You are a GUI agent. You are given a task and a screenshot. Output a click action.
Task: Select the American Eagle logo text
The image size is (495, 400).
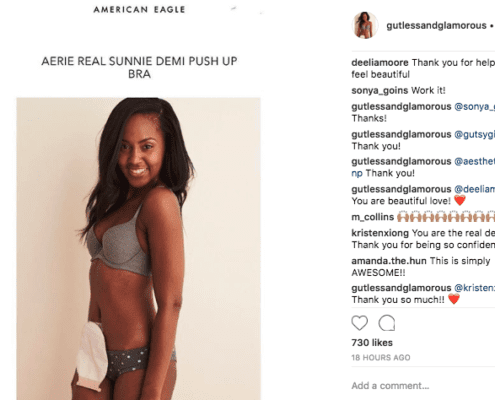pyautogui.click(x=139, y=10)
